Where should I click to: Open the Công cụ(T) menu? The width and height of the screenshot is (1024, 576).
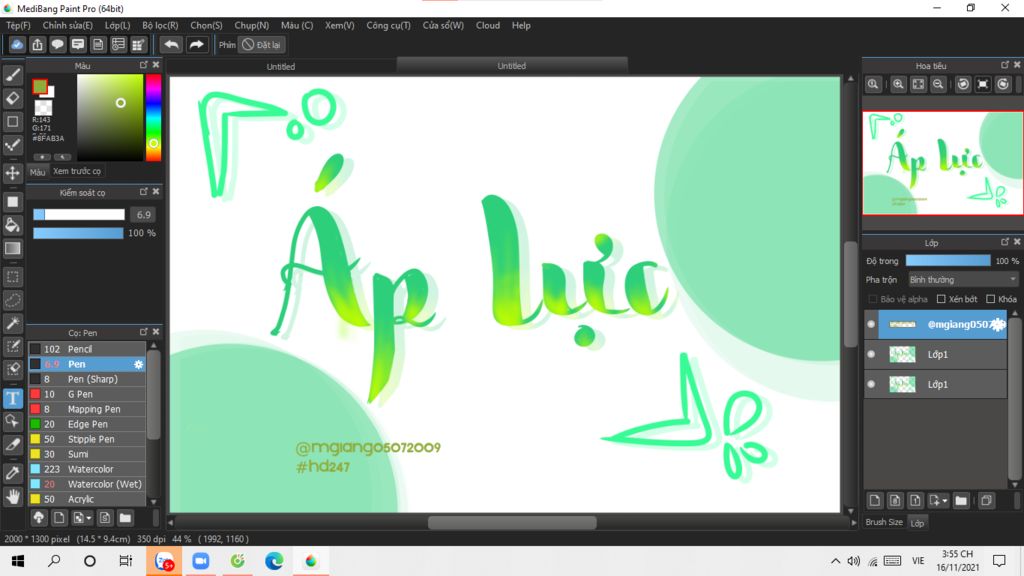pyautogui.click(x=388, y=25)
